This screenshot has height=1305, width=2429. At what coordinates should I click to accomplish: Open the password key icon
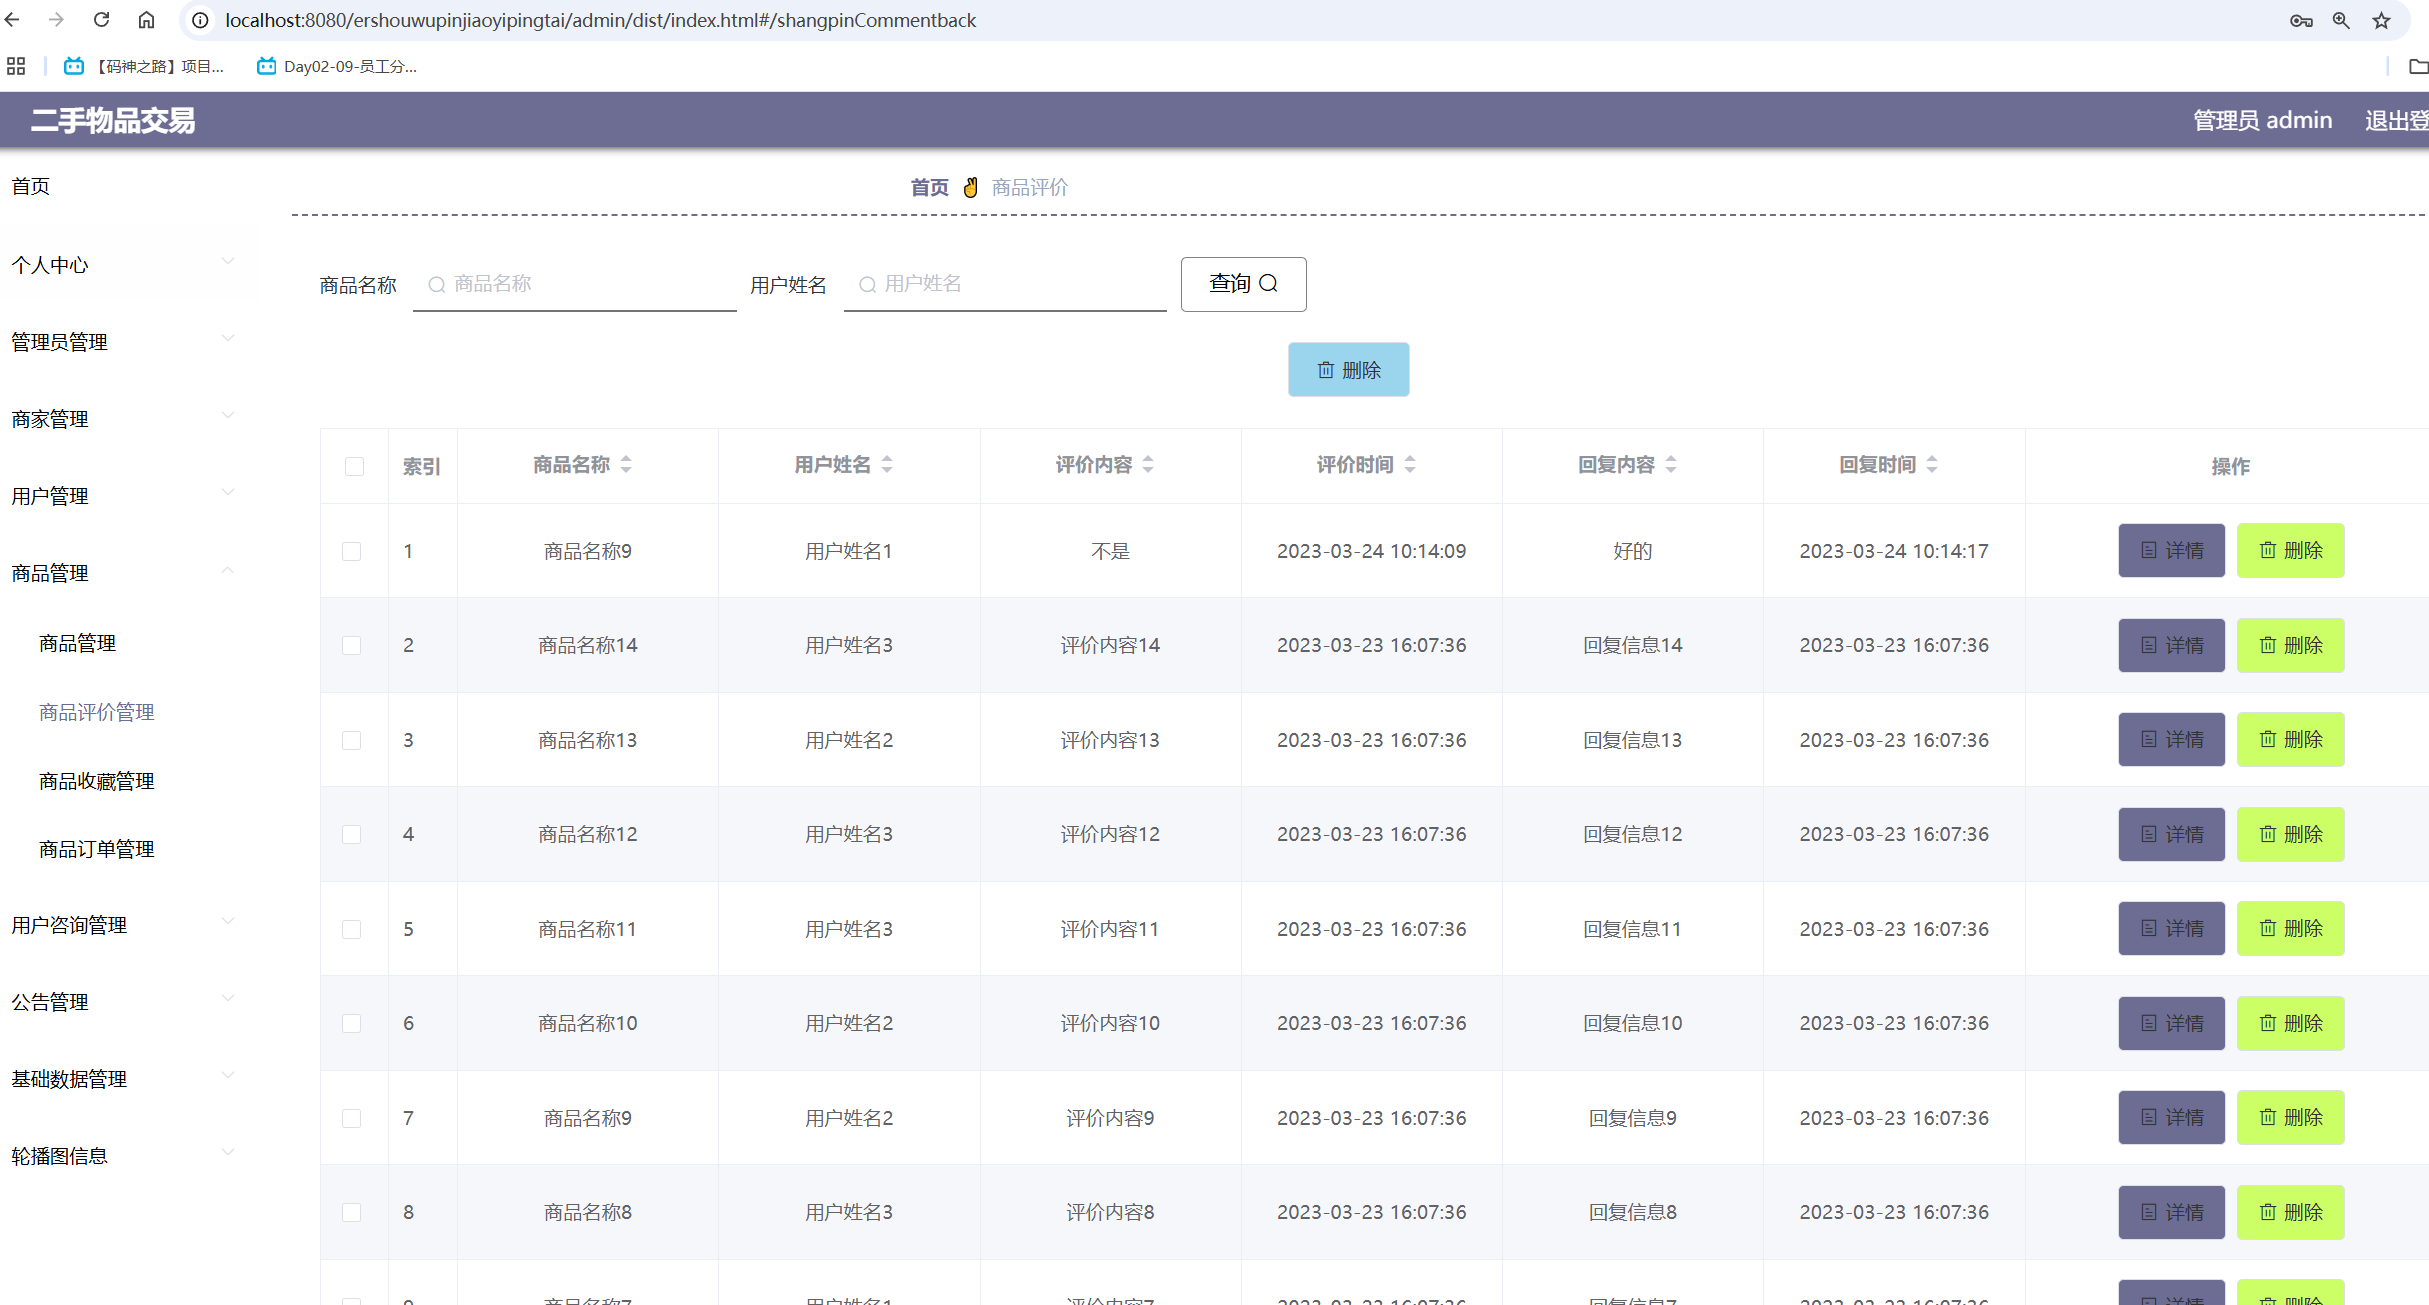point(2301,20)
